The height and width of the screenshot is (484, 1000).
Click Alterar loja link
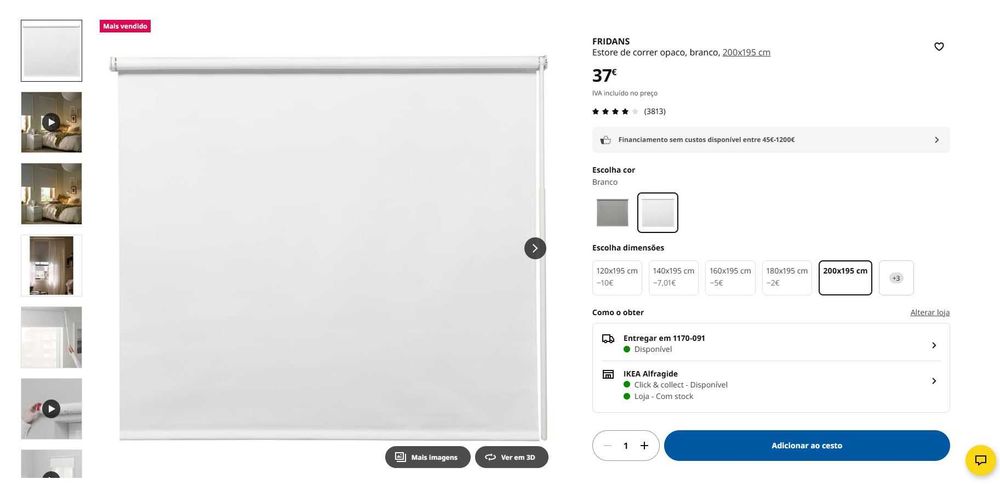(x=930, y=312)
